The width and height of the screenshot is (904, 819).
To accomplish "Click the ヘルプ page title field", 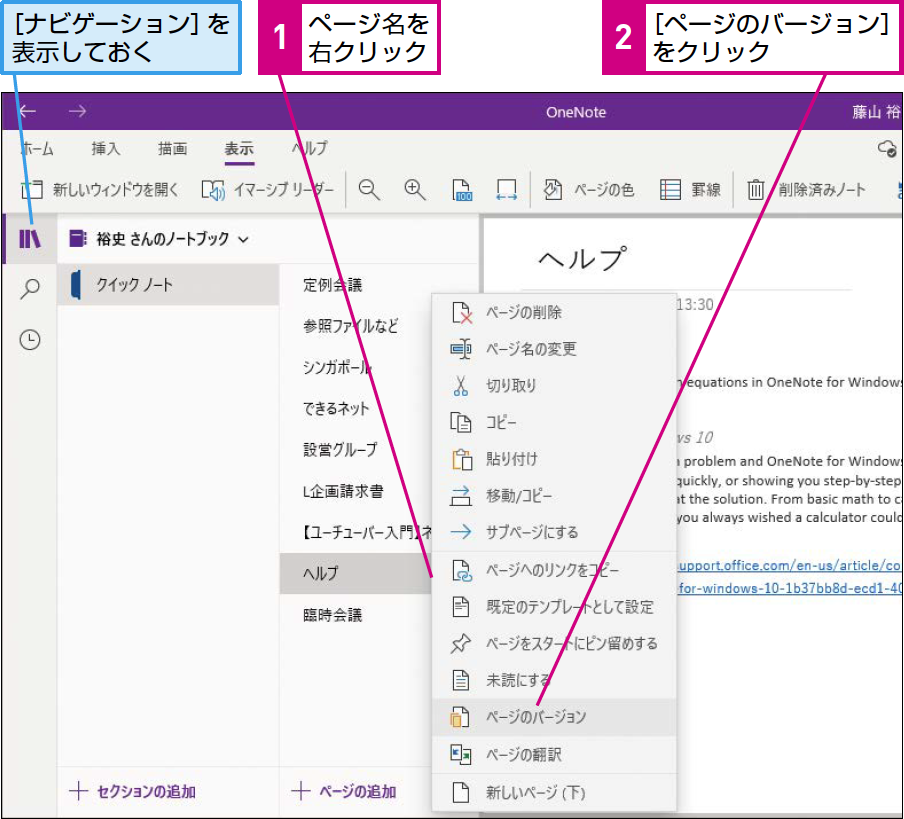I will pos(582,259).
